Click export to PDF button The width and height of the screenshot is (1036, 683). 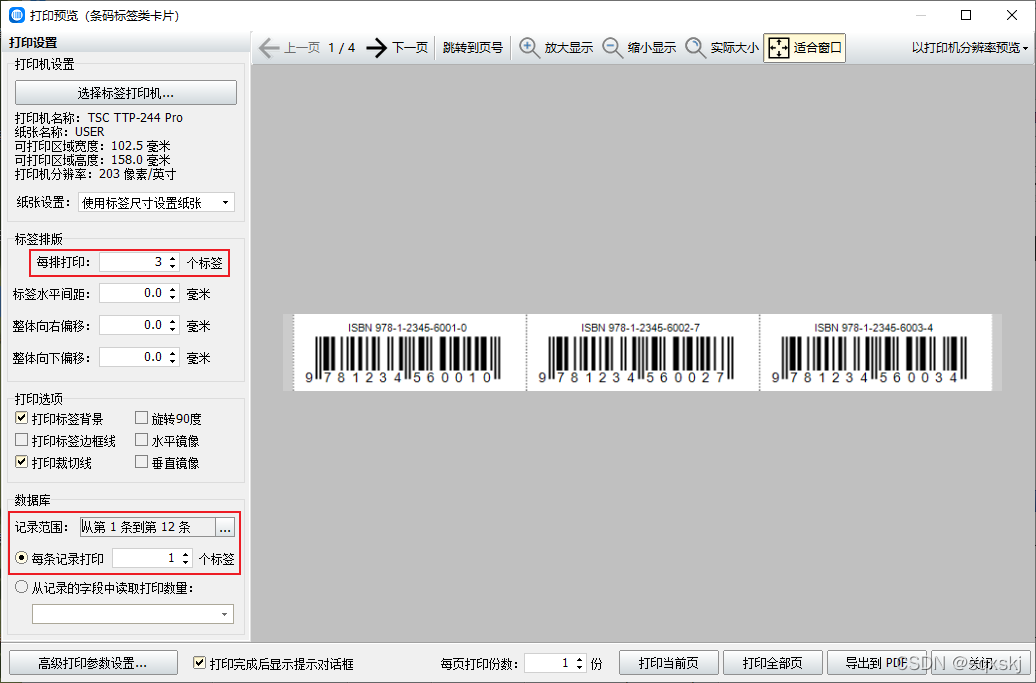877,663
